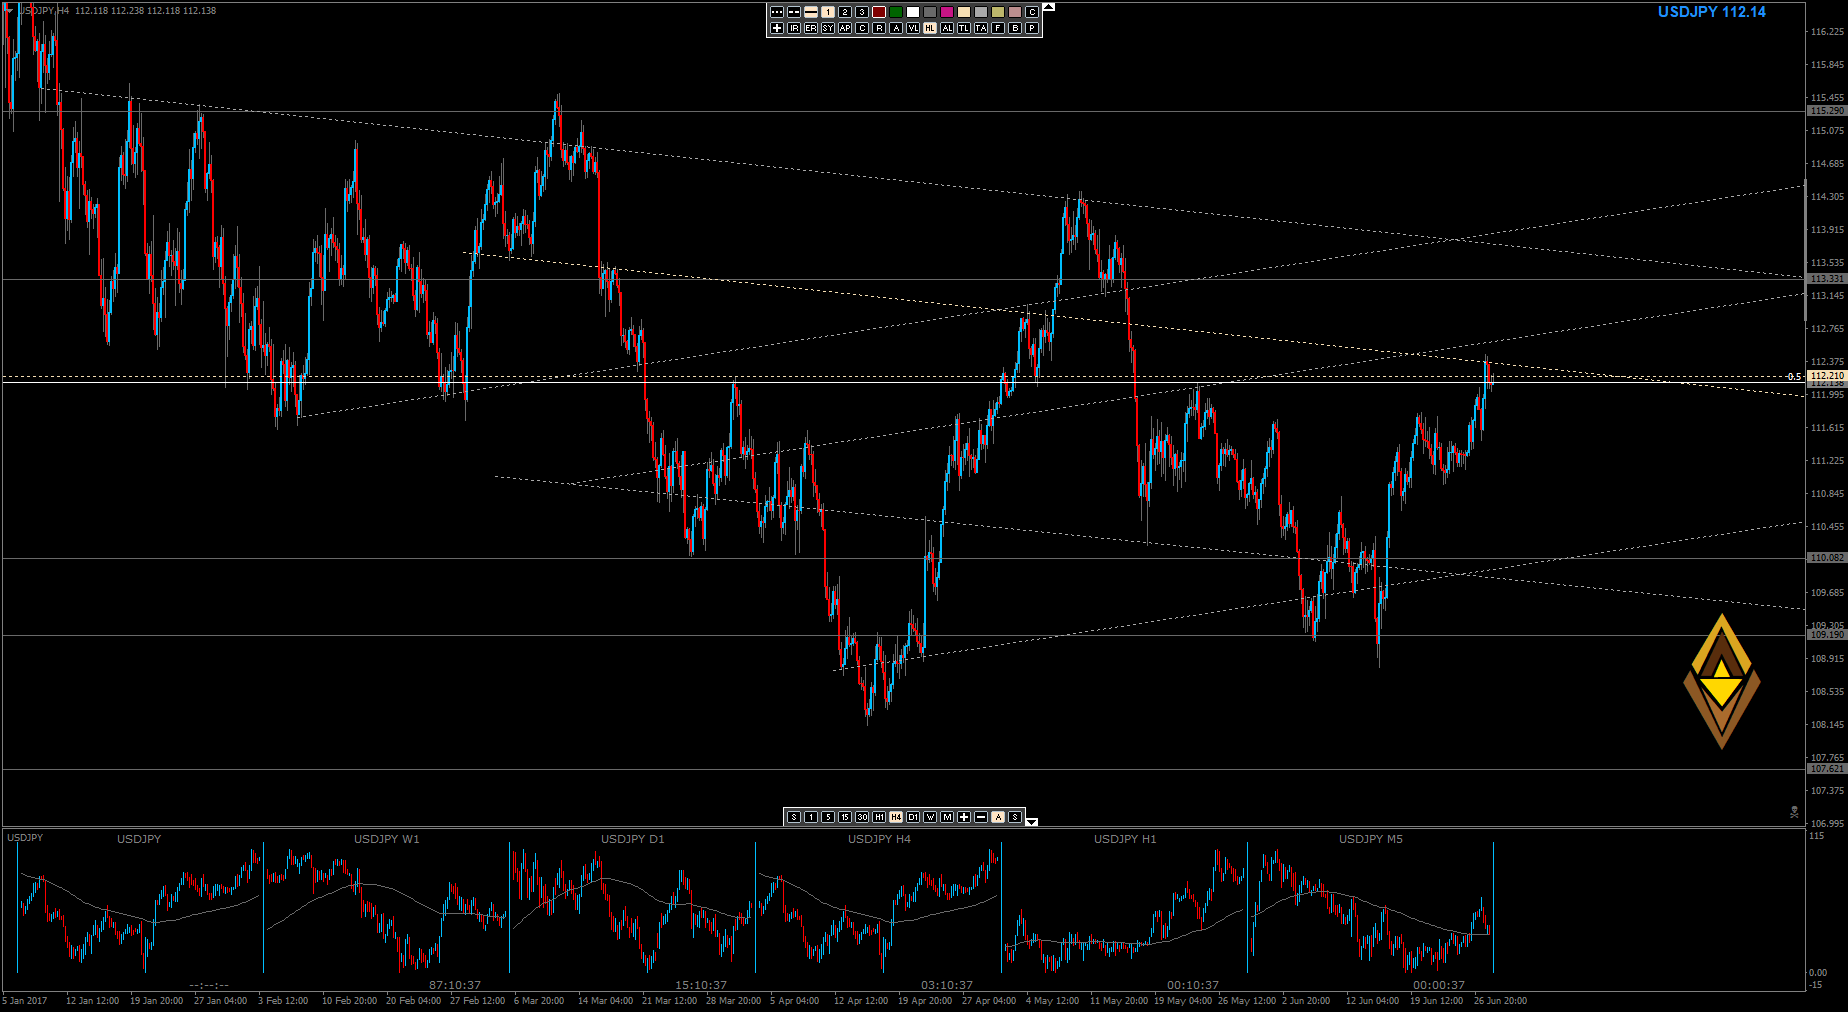Set line width to 1
1848x1012 pixels.
coord(828,12)
